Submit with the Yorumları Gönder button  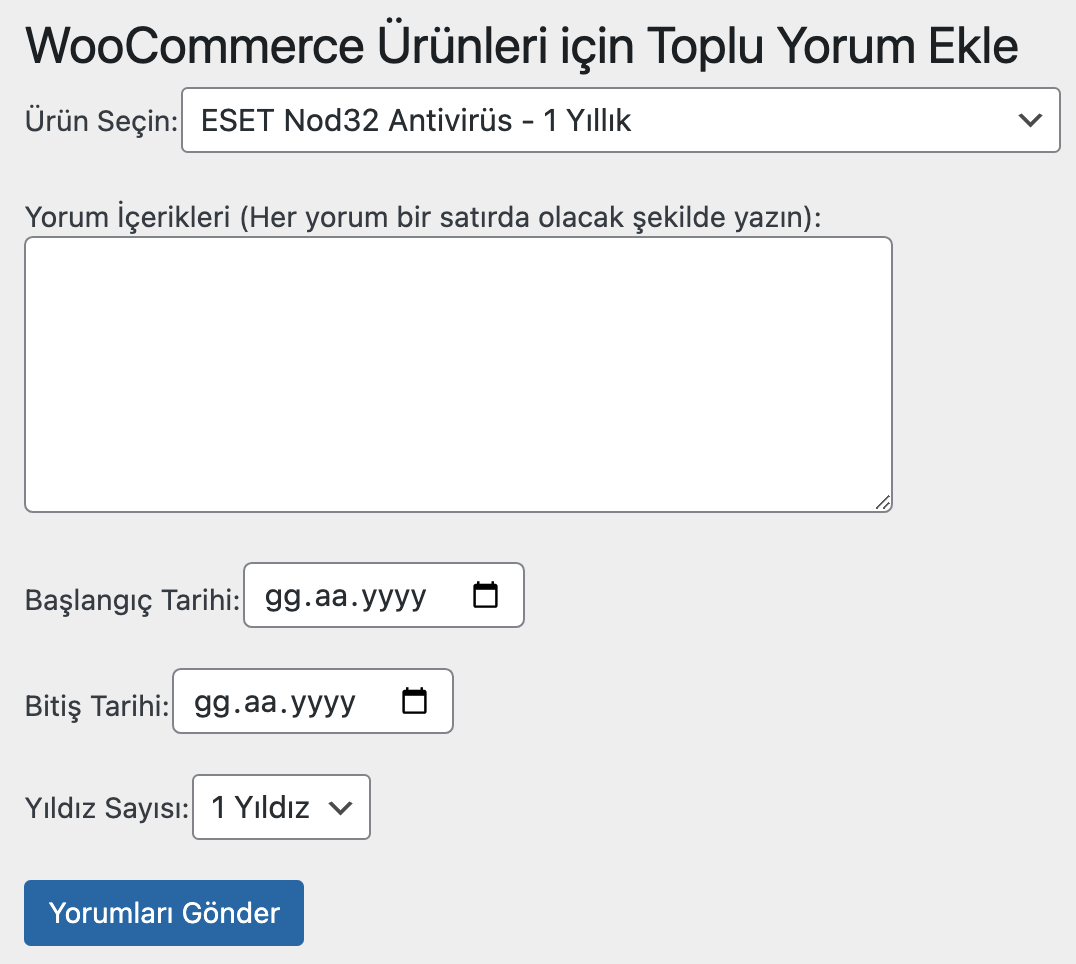[164, 913]
